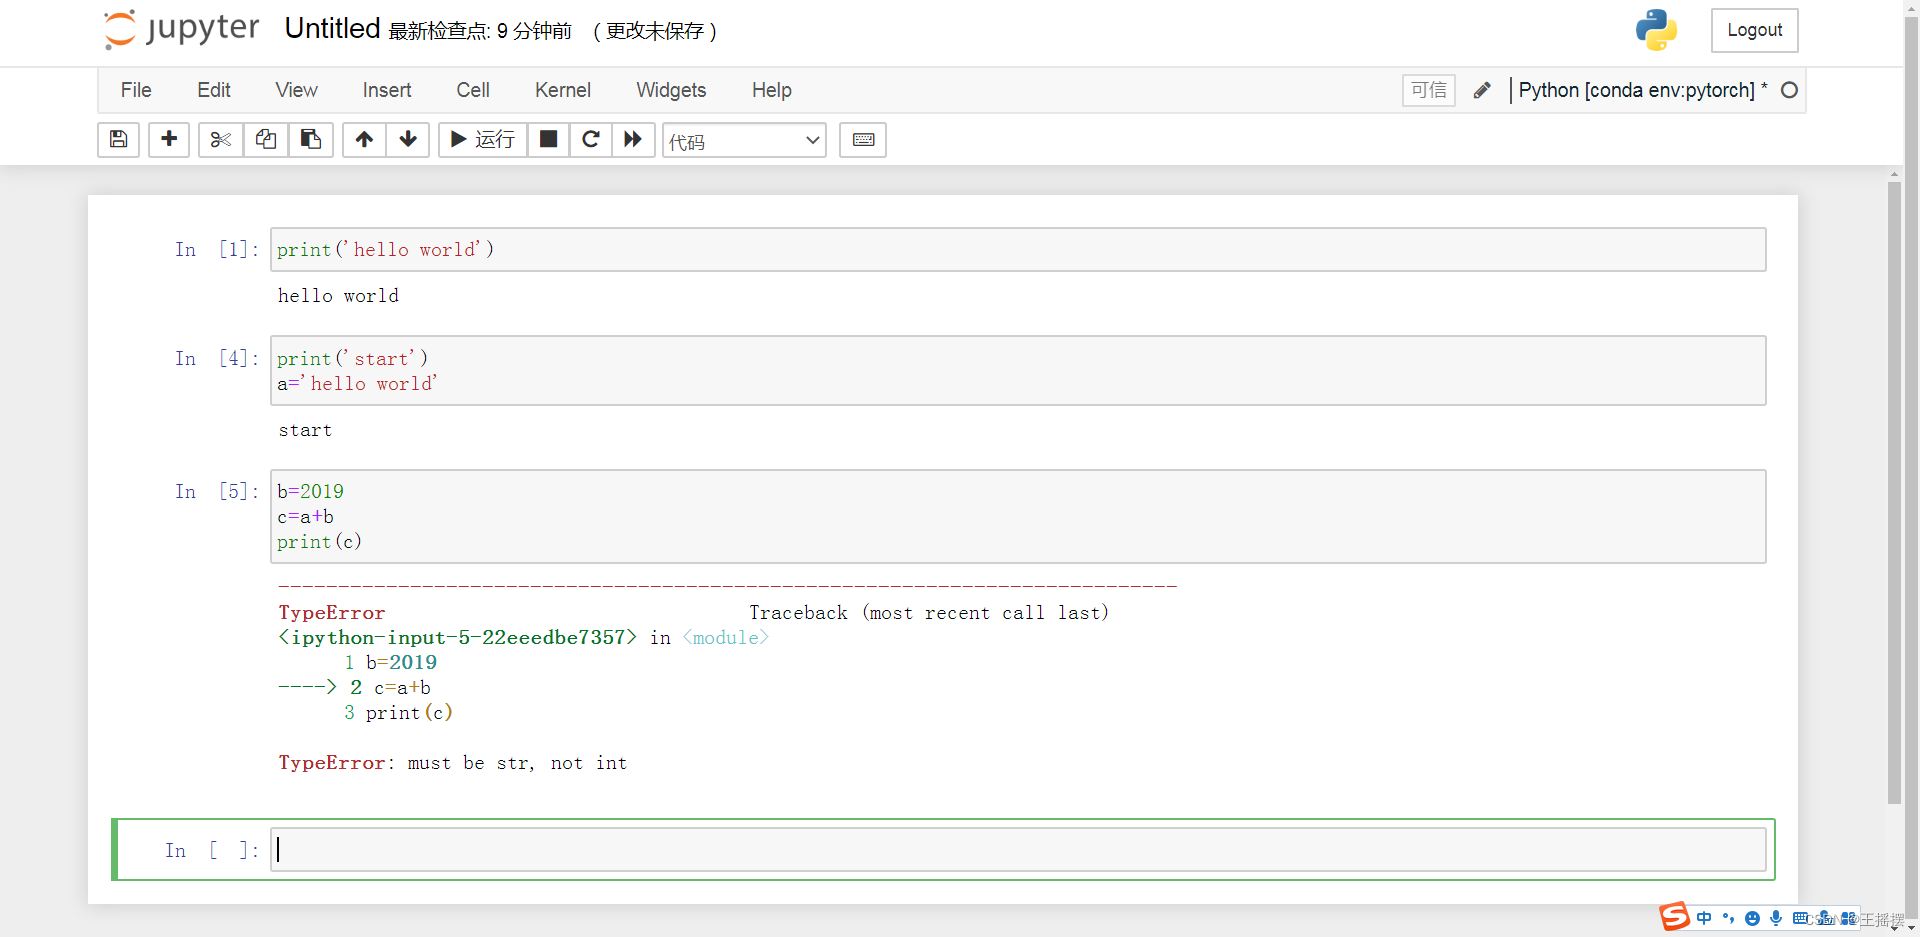Click the 'start' output text
The height and width of the screenshot is (937, 1920).
click(305, 431)
